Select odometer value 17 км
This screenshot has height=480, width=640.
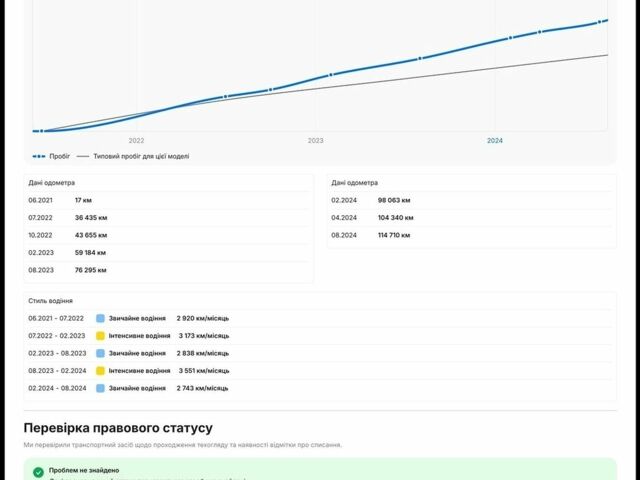83,200
